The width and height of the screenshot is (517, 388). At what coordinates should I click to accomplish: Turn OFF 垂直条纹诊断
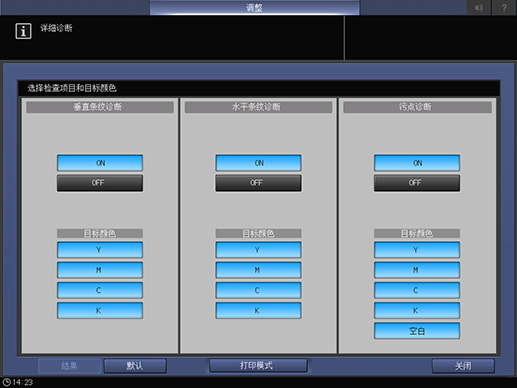pos(100,183)
